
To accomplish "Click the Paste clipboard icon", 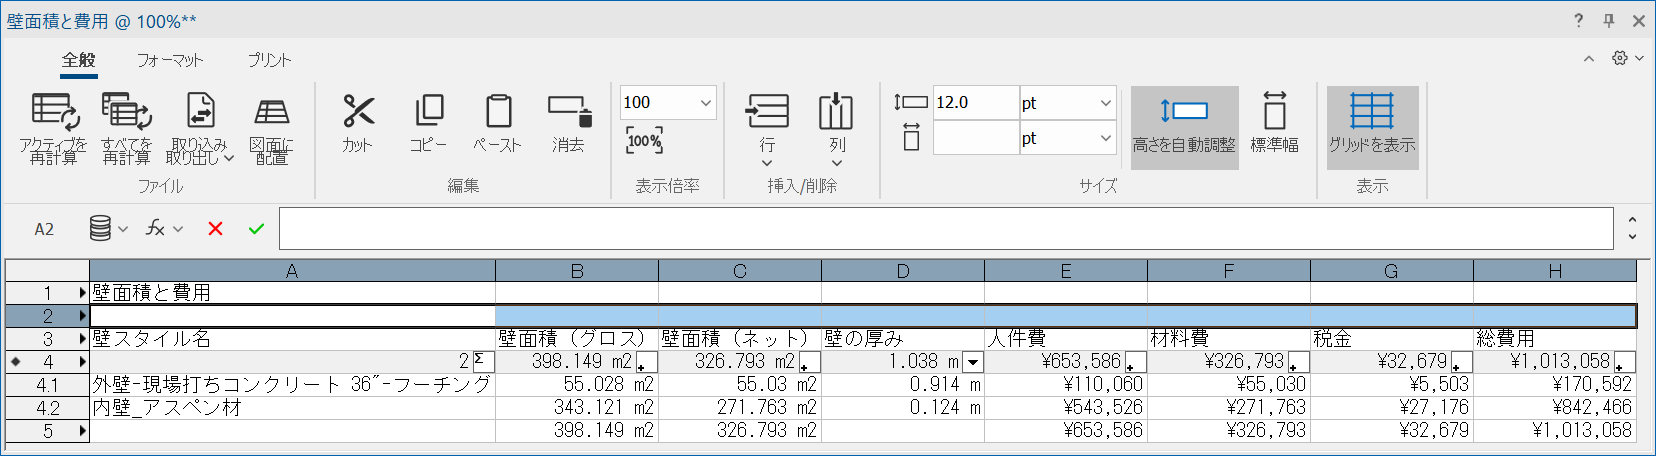I will 498,112.
